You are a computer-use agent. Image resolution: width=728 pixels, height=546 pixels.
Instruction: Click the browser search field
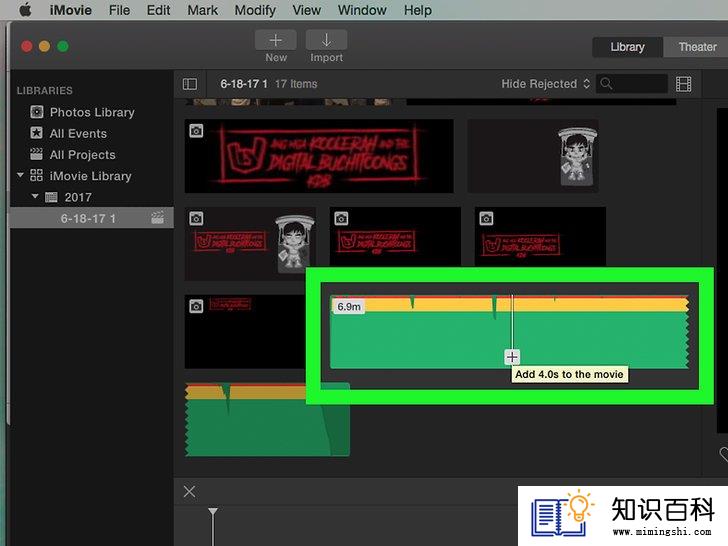click(x=632, y=84)
